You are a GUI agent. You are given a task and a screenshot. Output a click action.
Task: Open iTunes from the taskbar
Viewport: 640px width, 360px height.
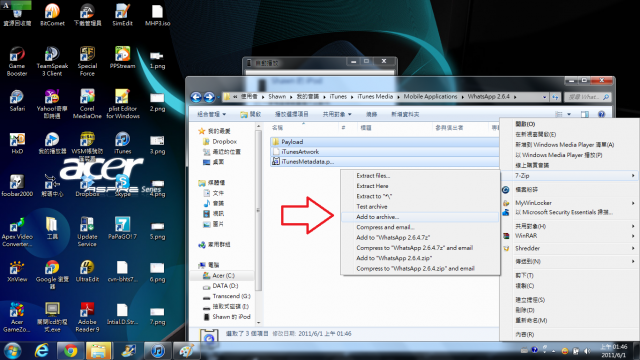(x=157, y=351)
